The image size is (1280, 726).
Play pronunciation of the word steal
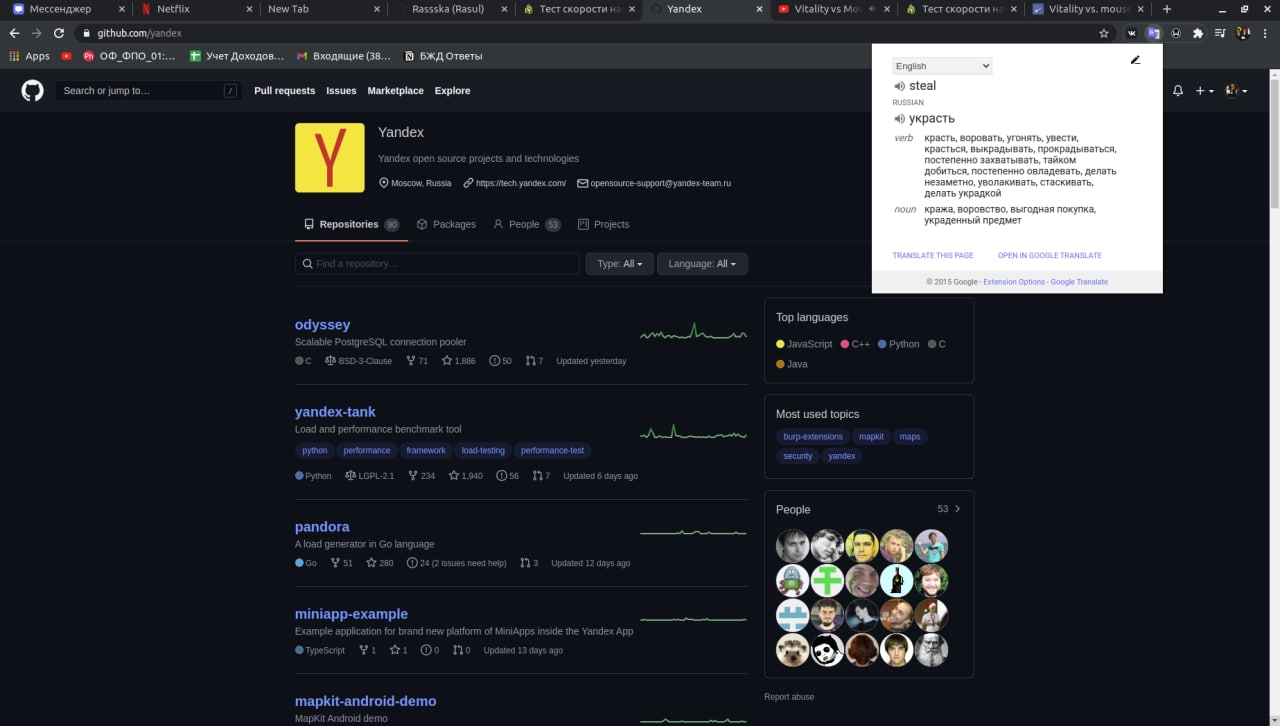click(899, 86)
